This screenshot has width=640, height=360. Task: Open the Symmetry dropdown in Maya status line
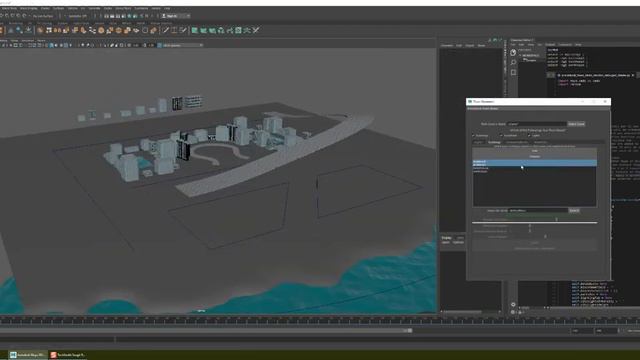(x=78, y=16)
